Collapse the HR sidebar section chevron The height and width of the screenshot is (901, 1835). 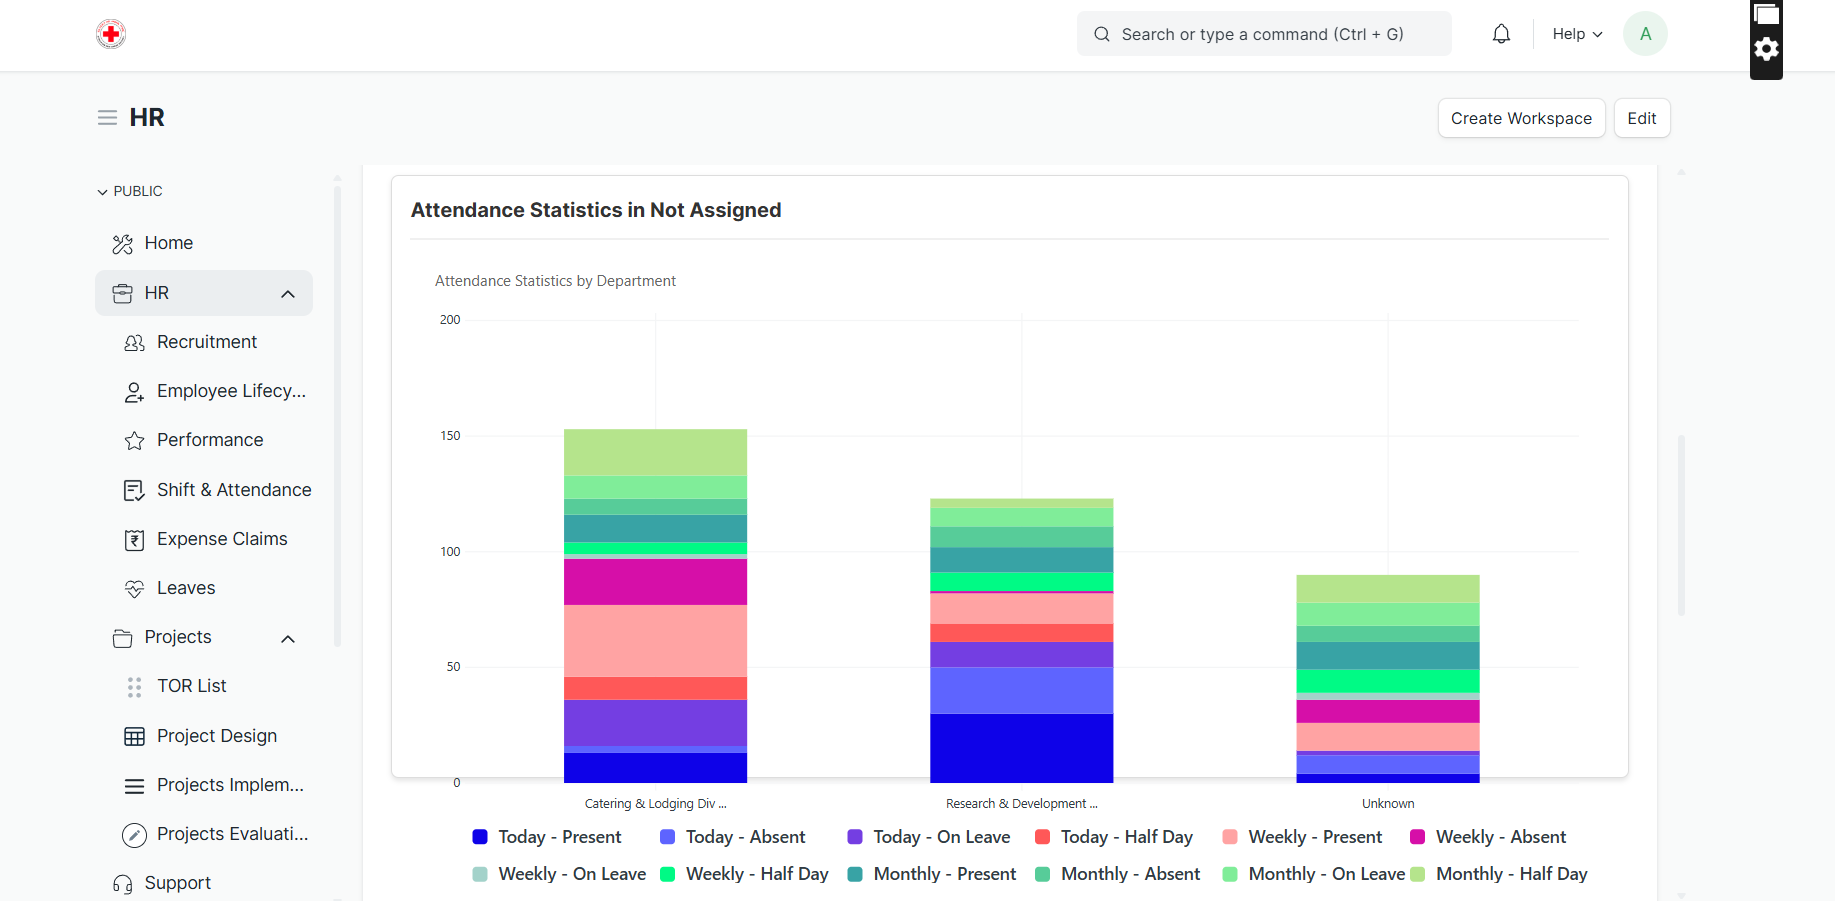[x=288, y=294]
